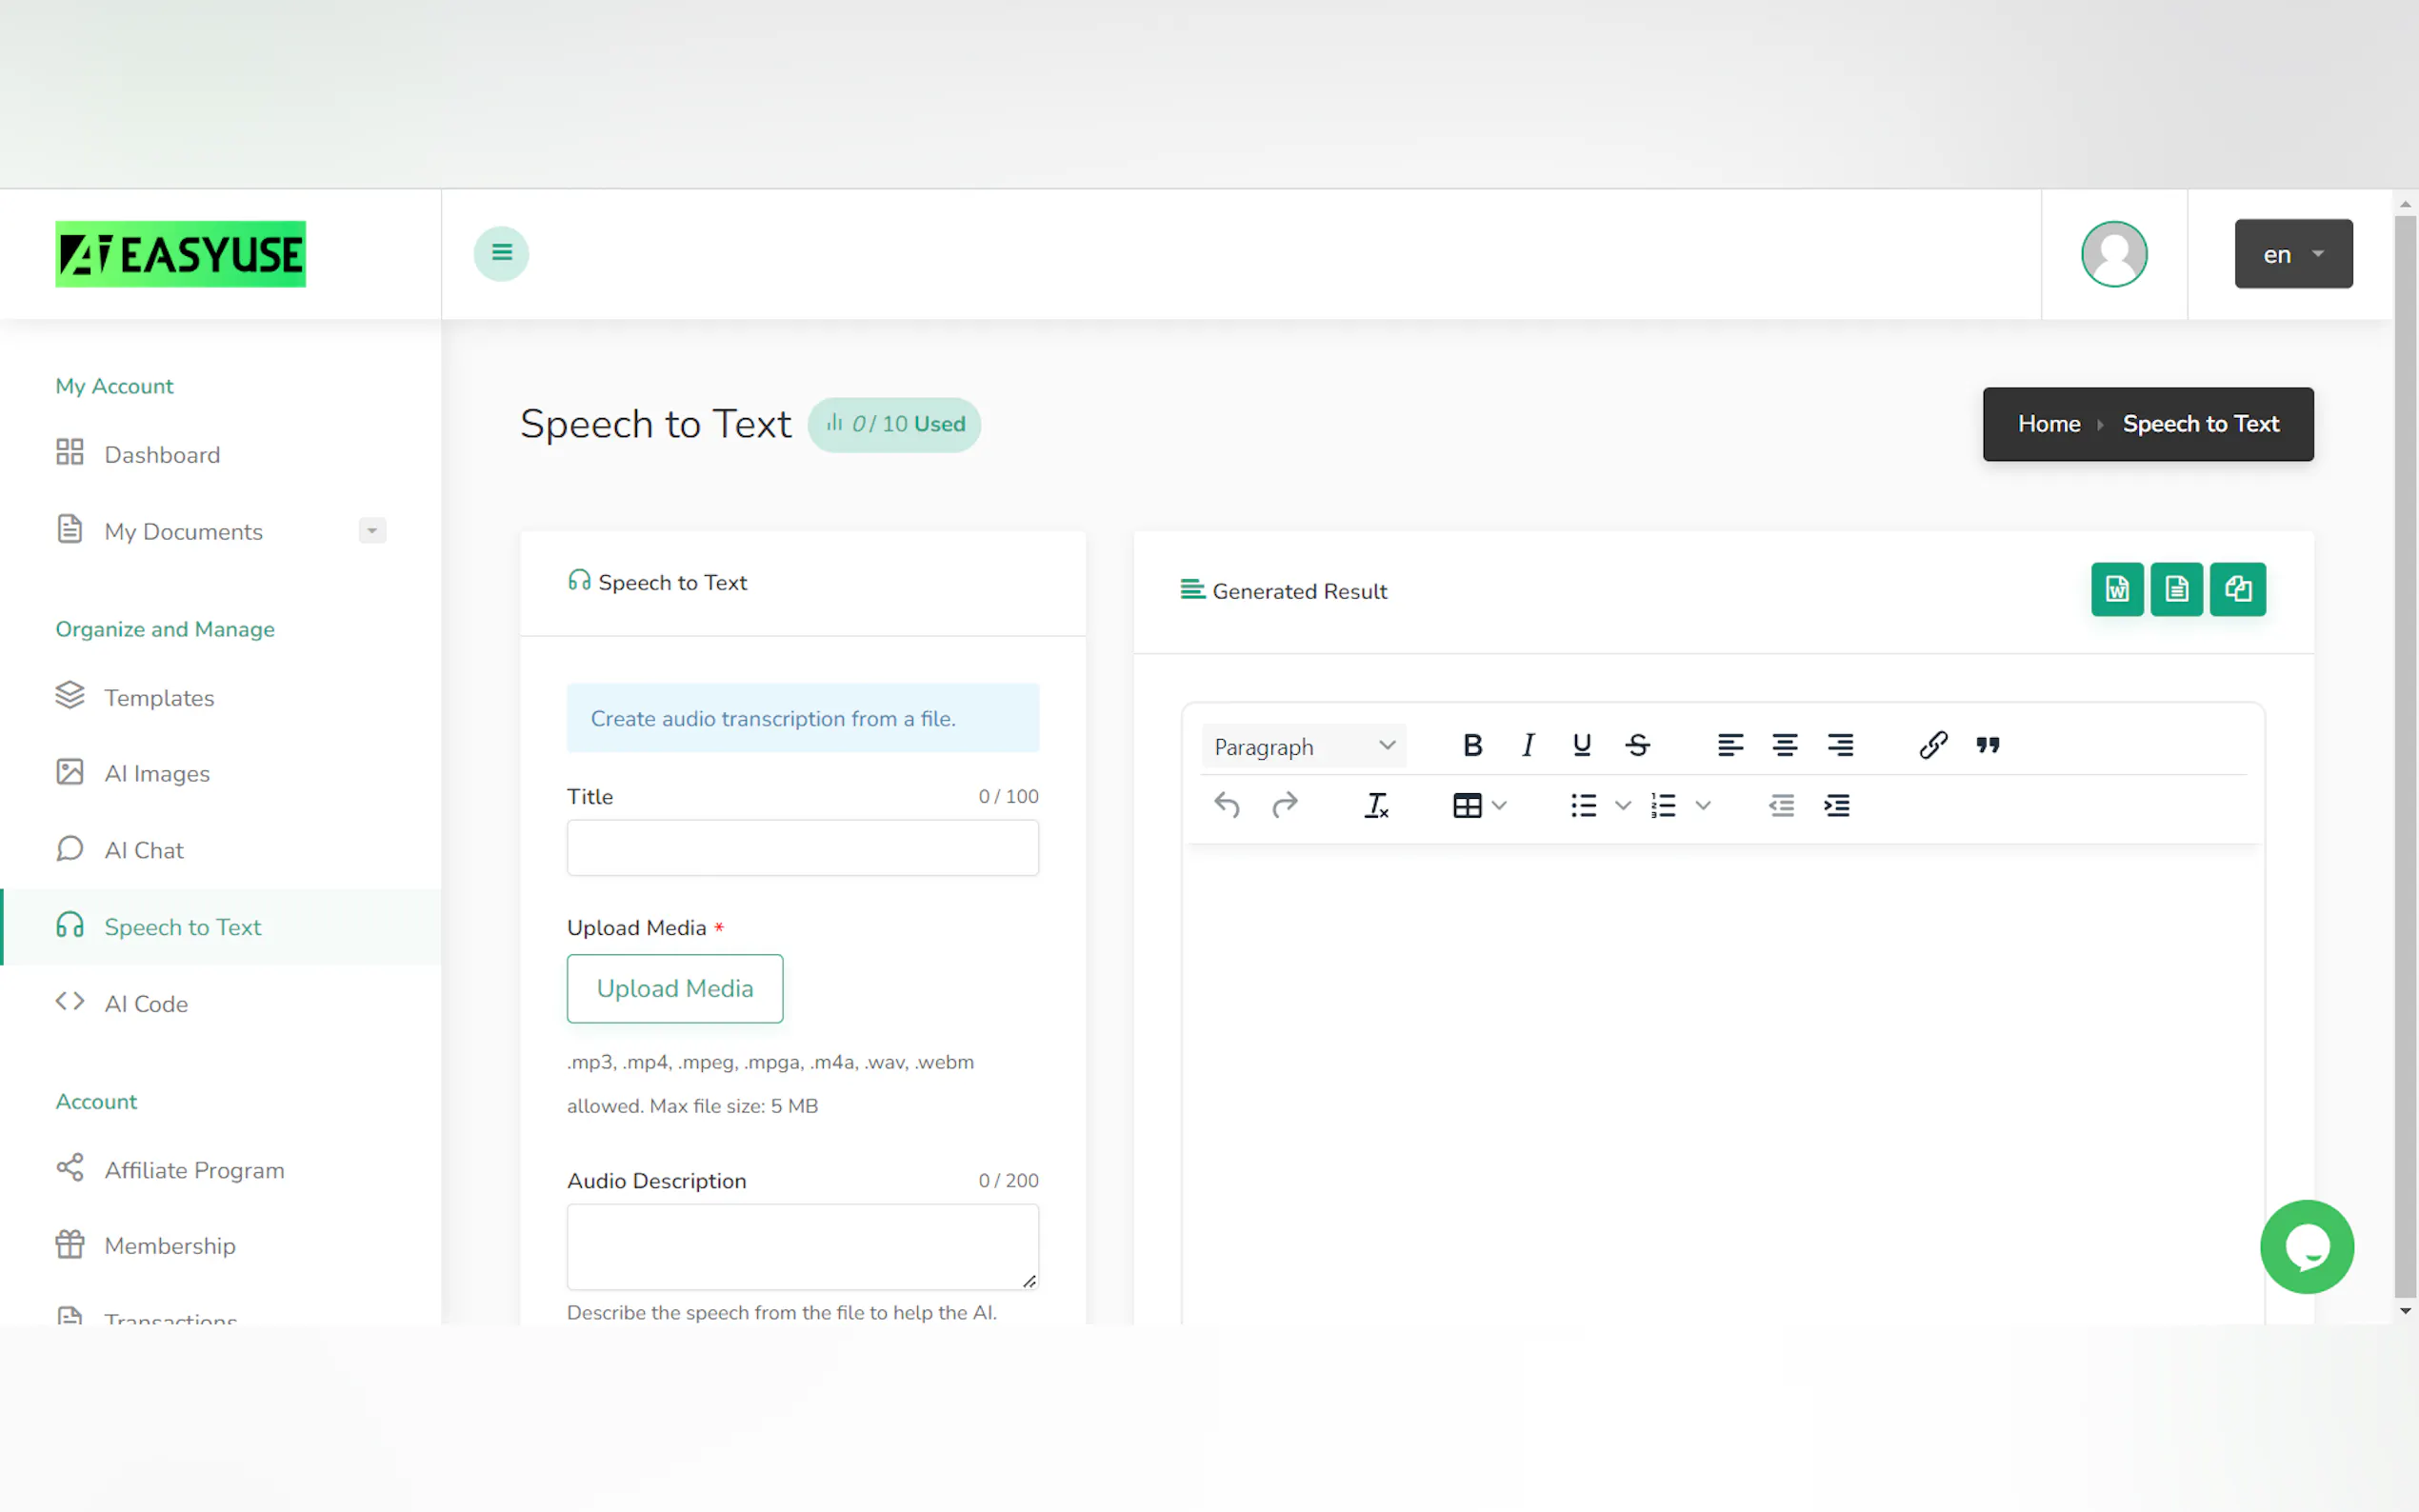Copy generated result to clipboard icon
Image resolution: width=2419 pixels, height=1512 pixels.
(x=2237, y=589)
